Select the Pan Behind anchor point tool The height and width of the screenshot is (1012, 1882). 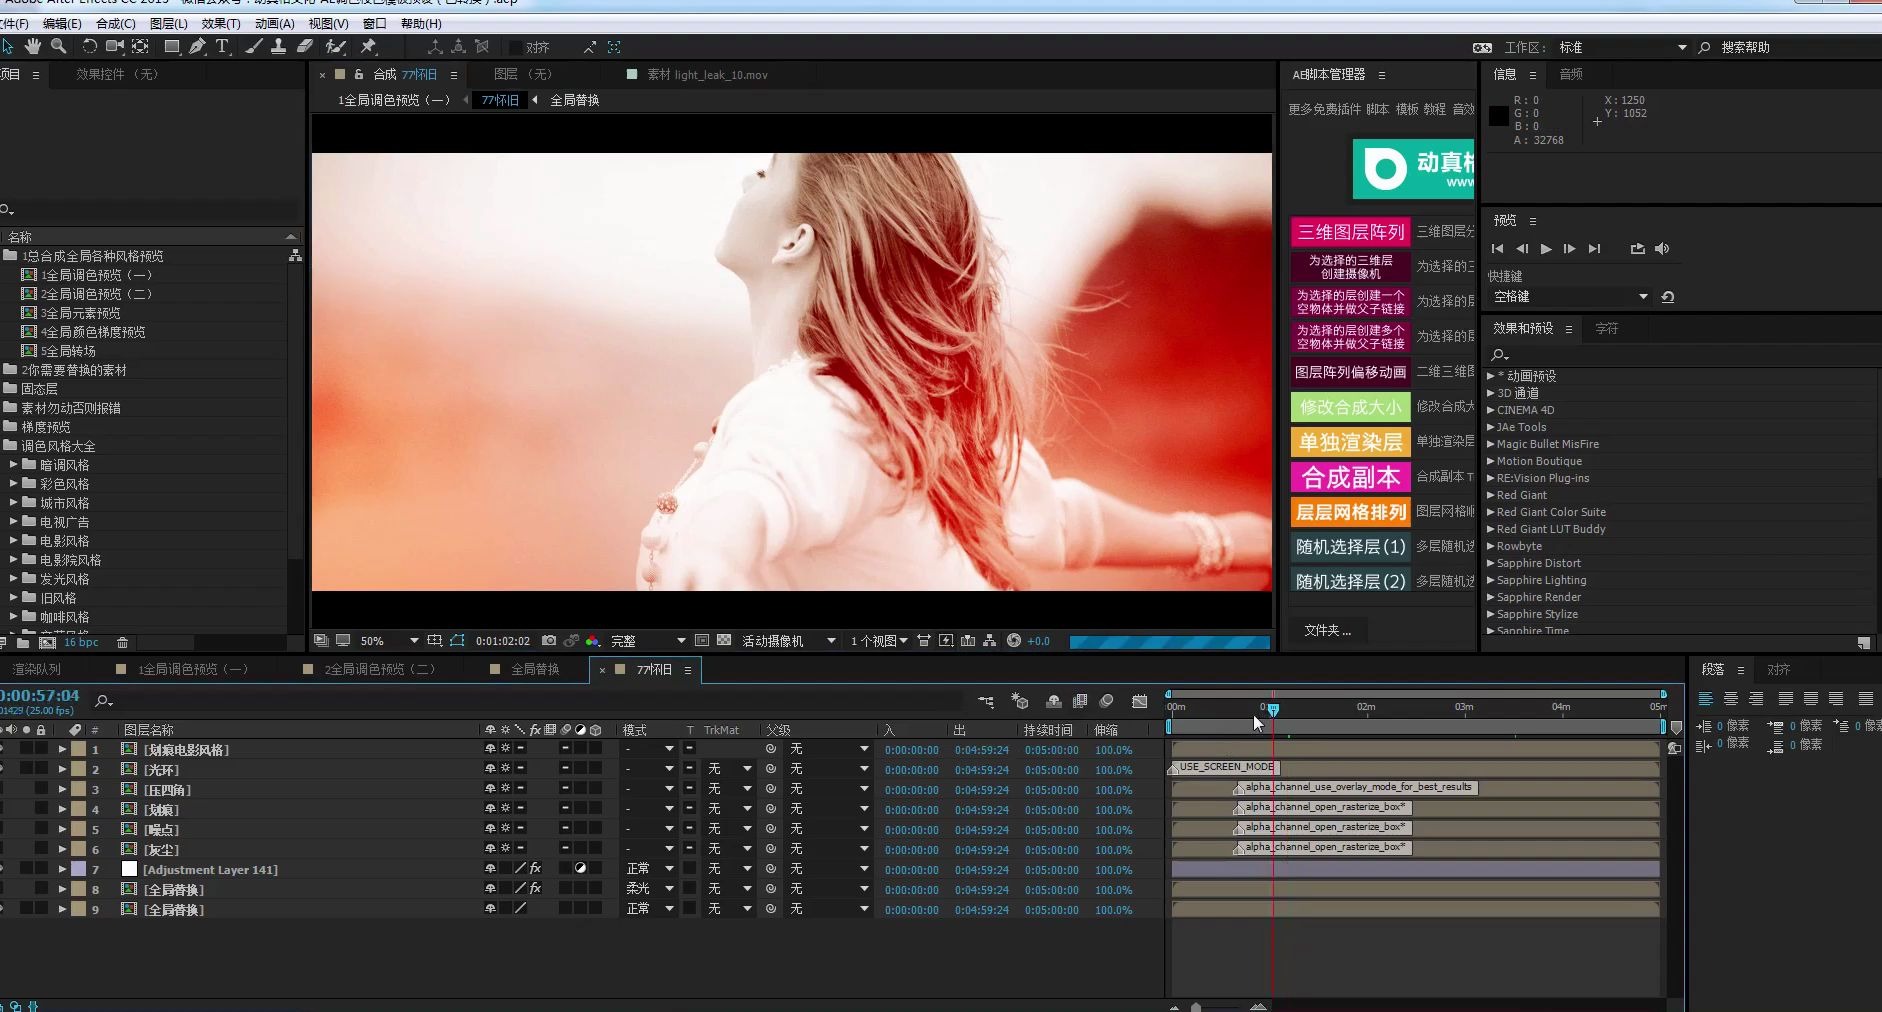click(140, 46)
